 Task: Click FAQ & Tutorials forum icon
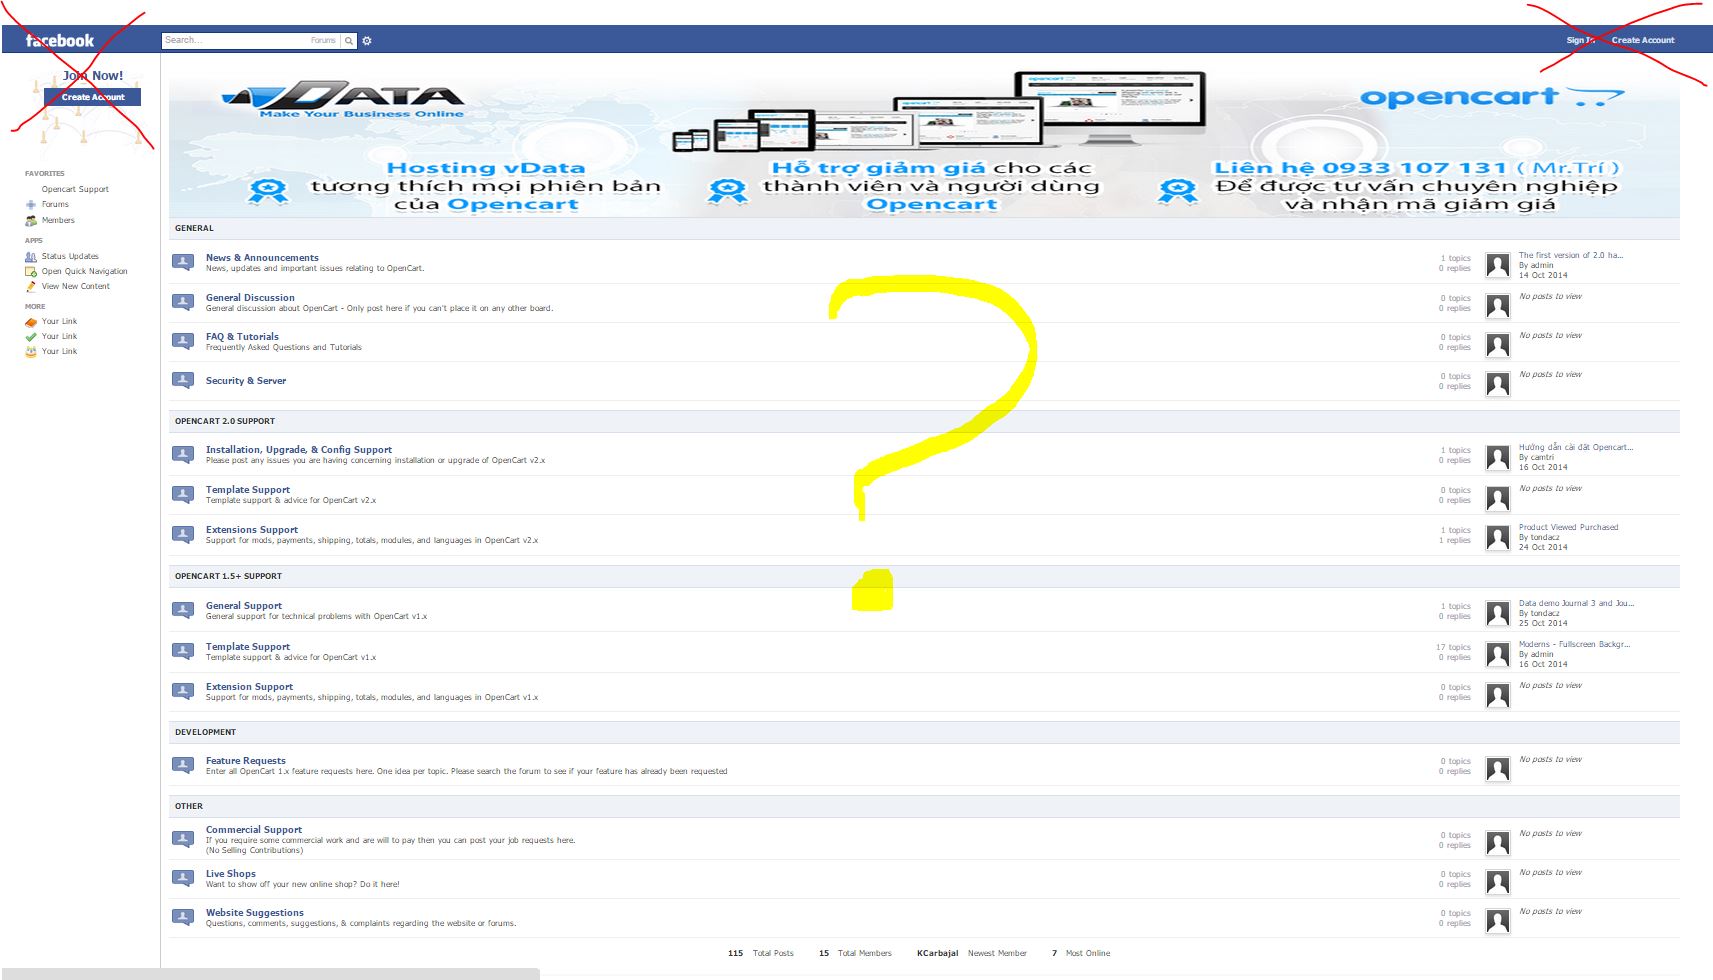click(x=183, y=341)
